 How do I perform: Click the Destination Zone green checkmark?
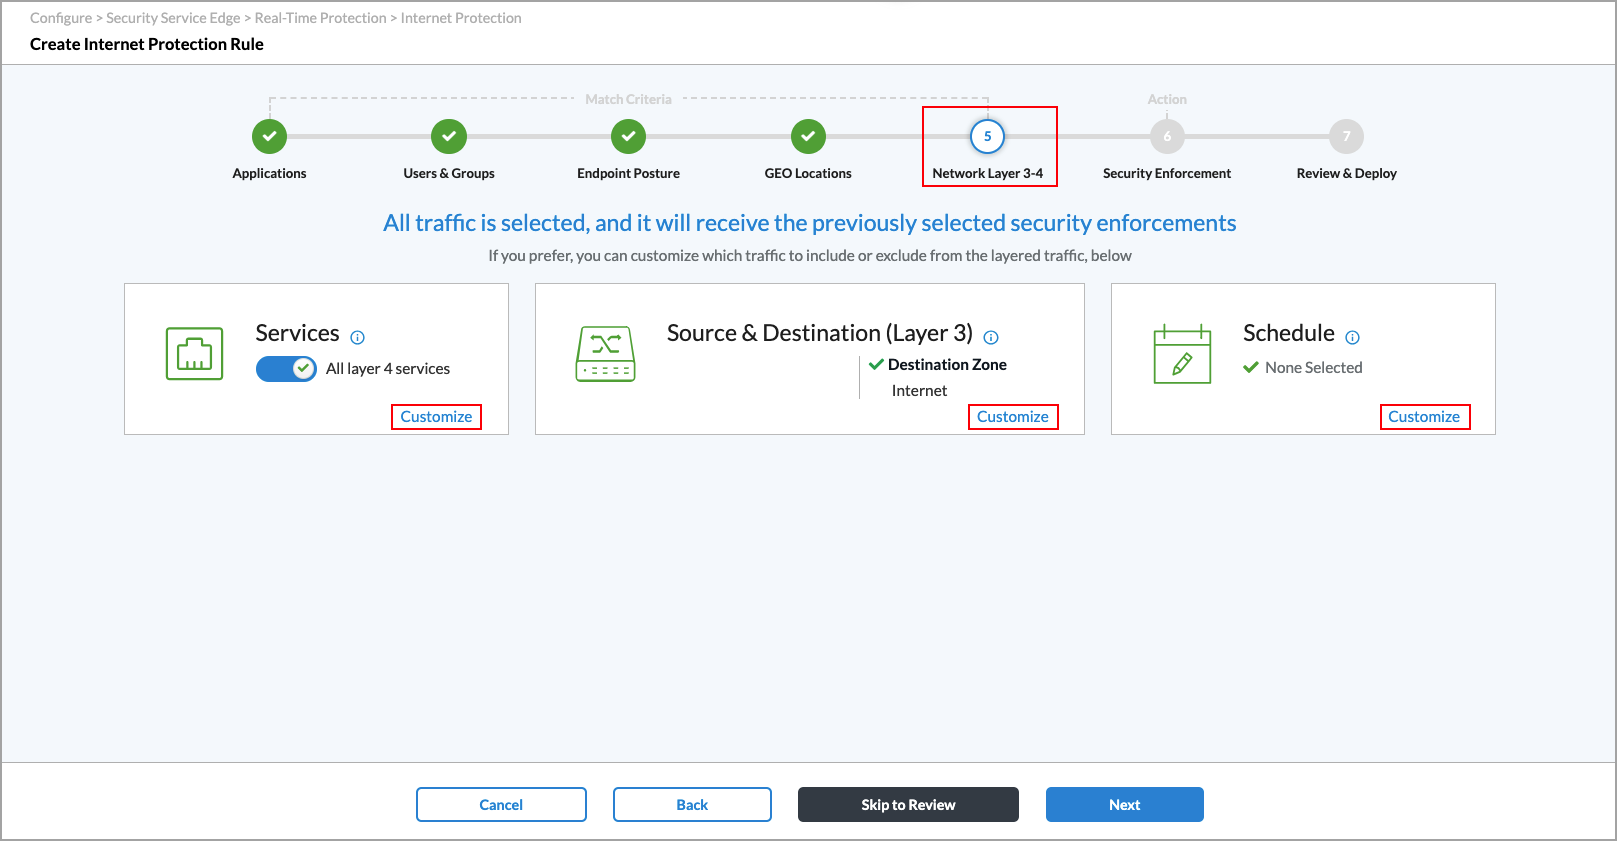click(x=876, y=364)
